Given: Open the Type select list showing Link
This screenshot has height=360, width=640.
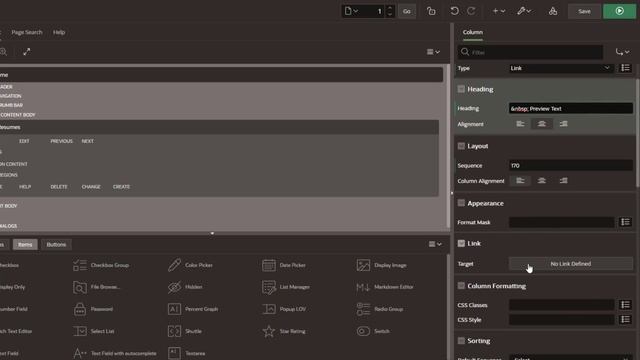Looking at the screenshot, I should [560, 68].
